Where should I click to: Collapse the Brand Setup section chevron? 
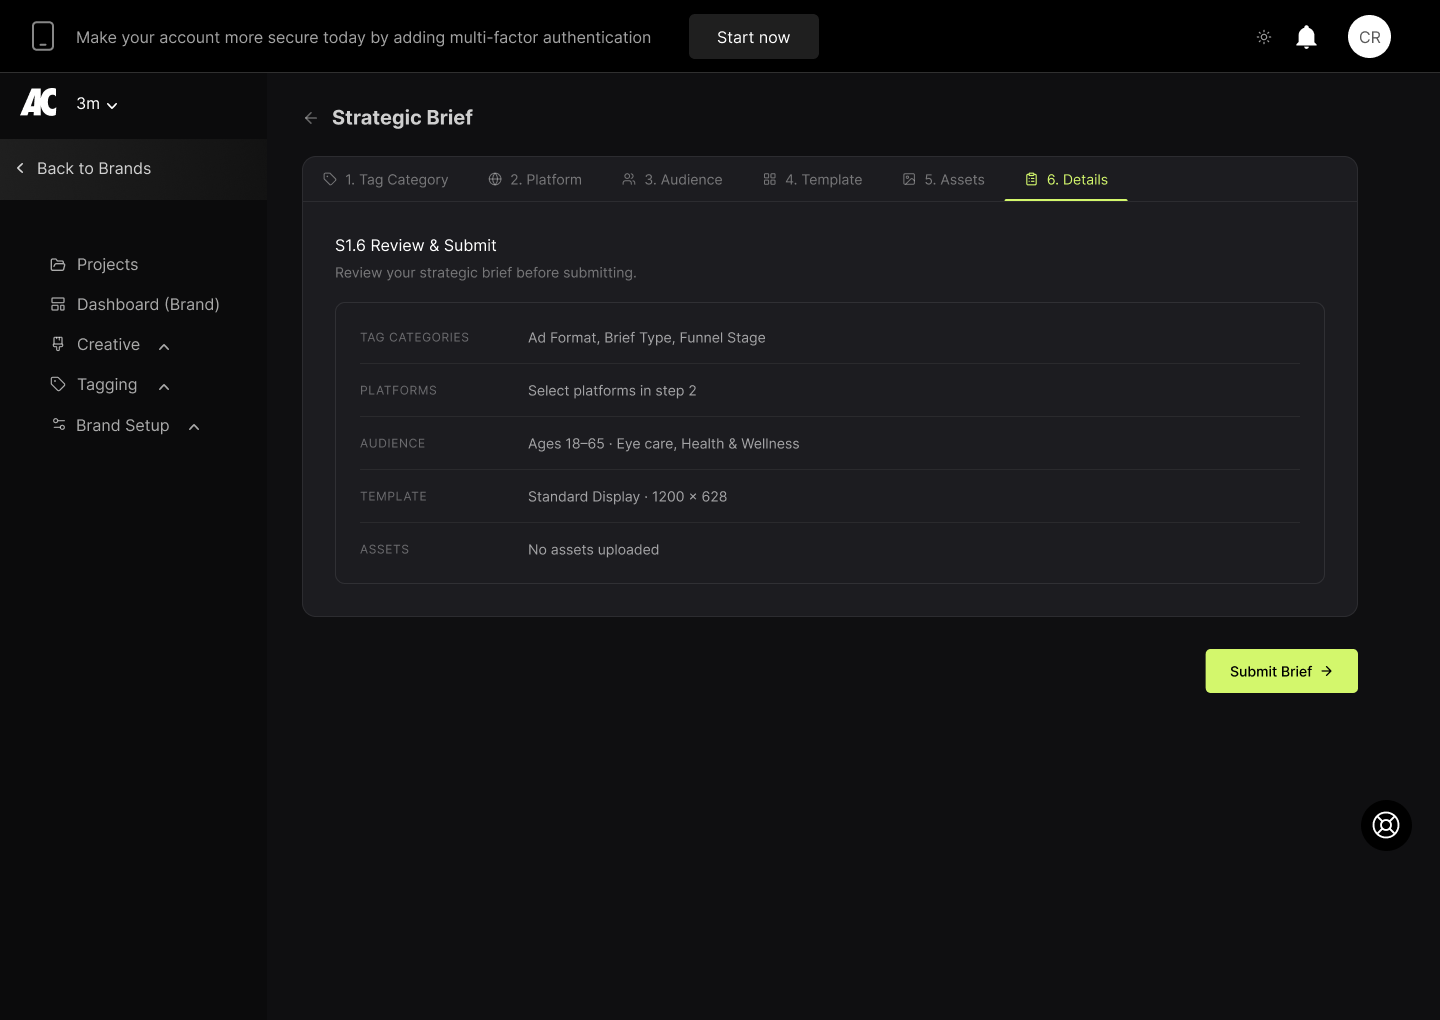click(194, 427)
